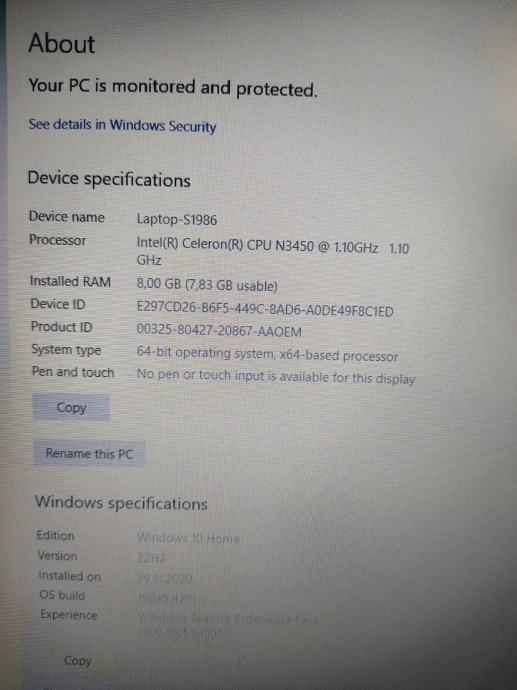This screenshot has height=690, width=517.
Task: Click the Device specifications heading
Action: click(109, 180)
